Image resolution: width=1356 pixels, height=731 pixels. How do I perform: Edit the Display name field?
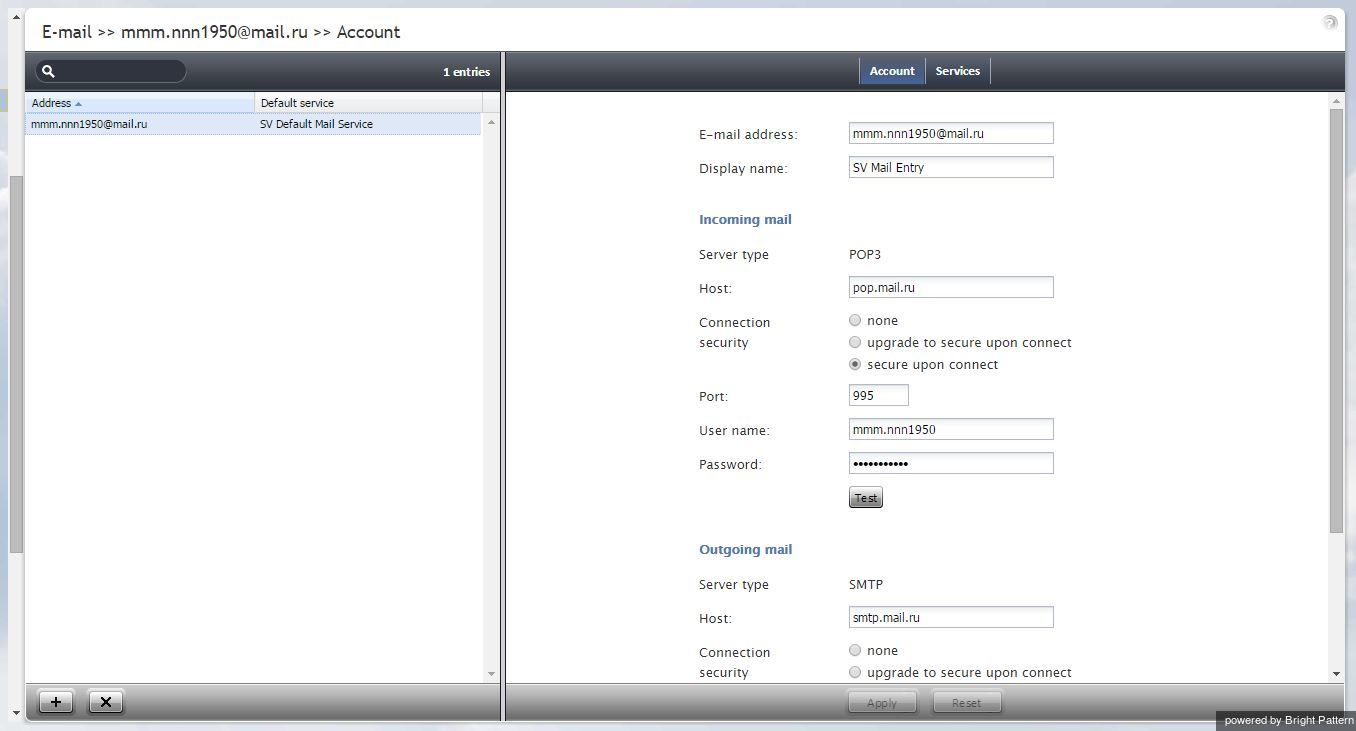pyautogui.click(x=951, y=167)
